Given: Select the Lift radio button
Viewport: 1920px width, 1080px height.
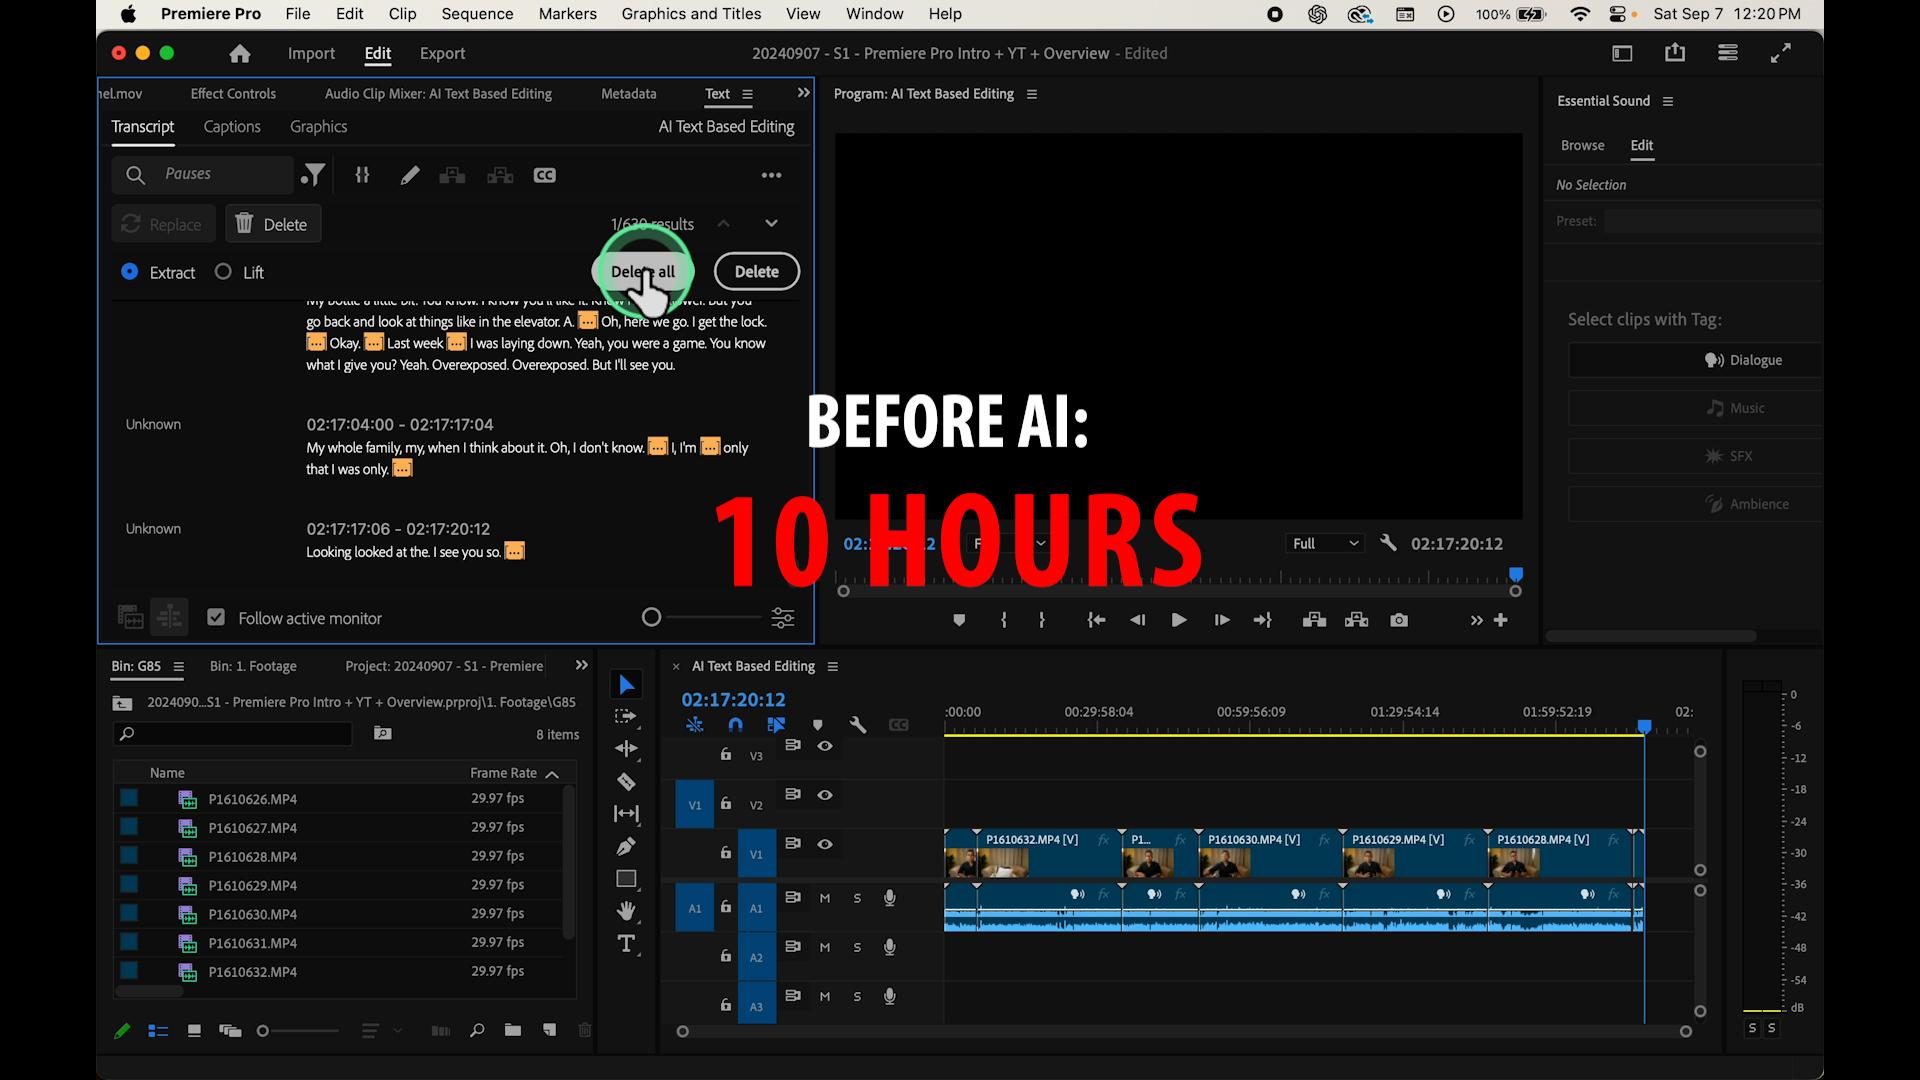Looking at the screenshot, I should point(223,271).
